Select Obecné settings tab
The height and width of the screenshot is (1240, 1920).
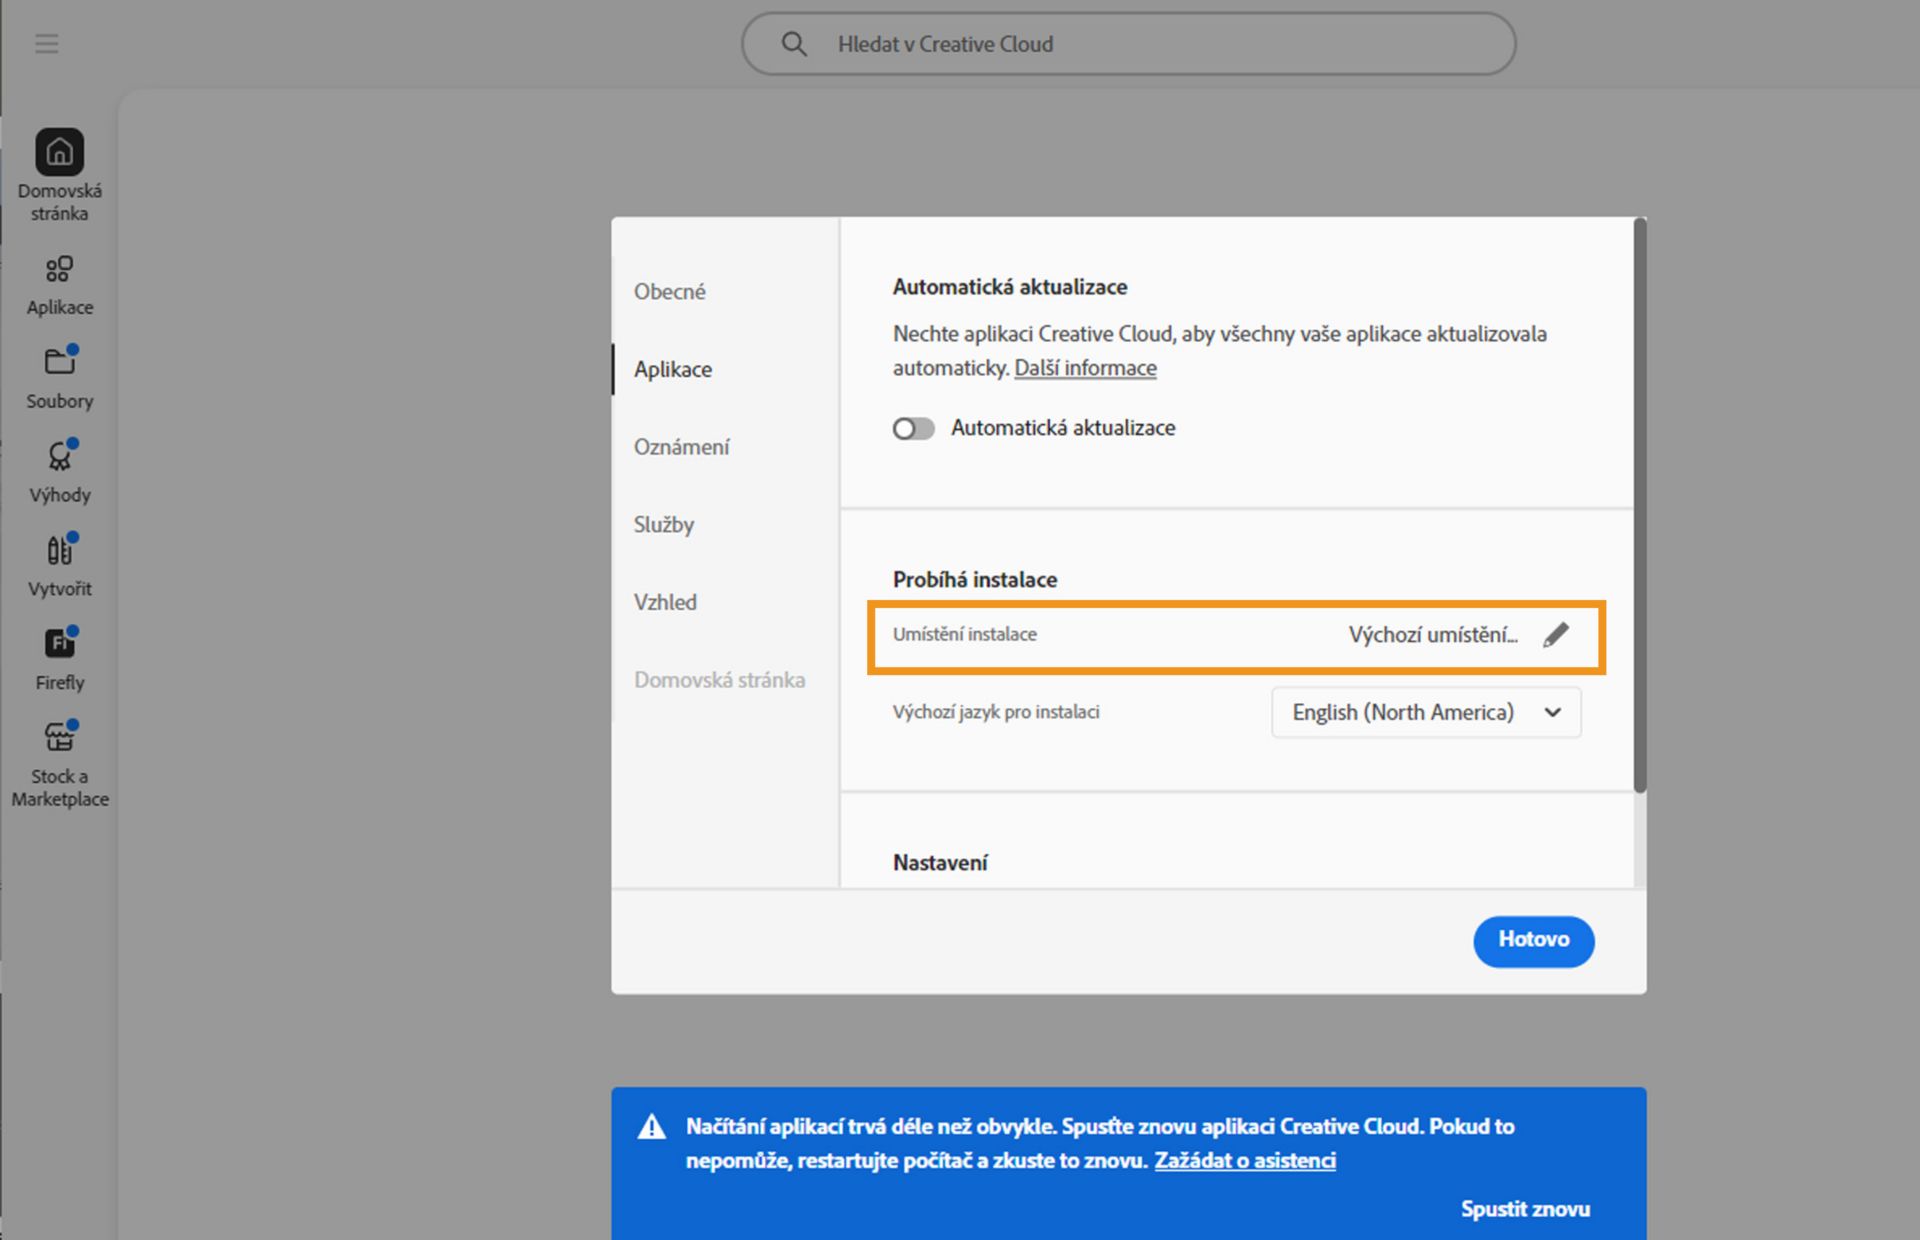click(x=669, y=292)
